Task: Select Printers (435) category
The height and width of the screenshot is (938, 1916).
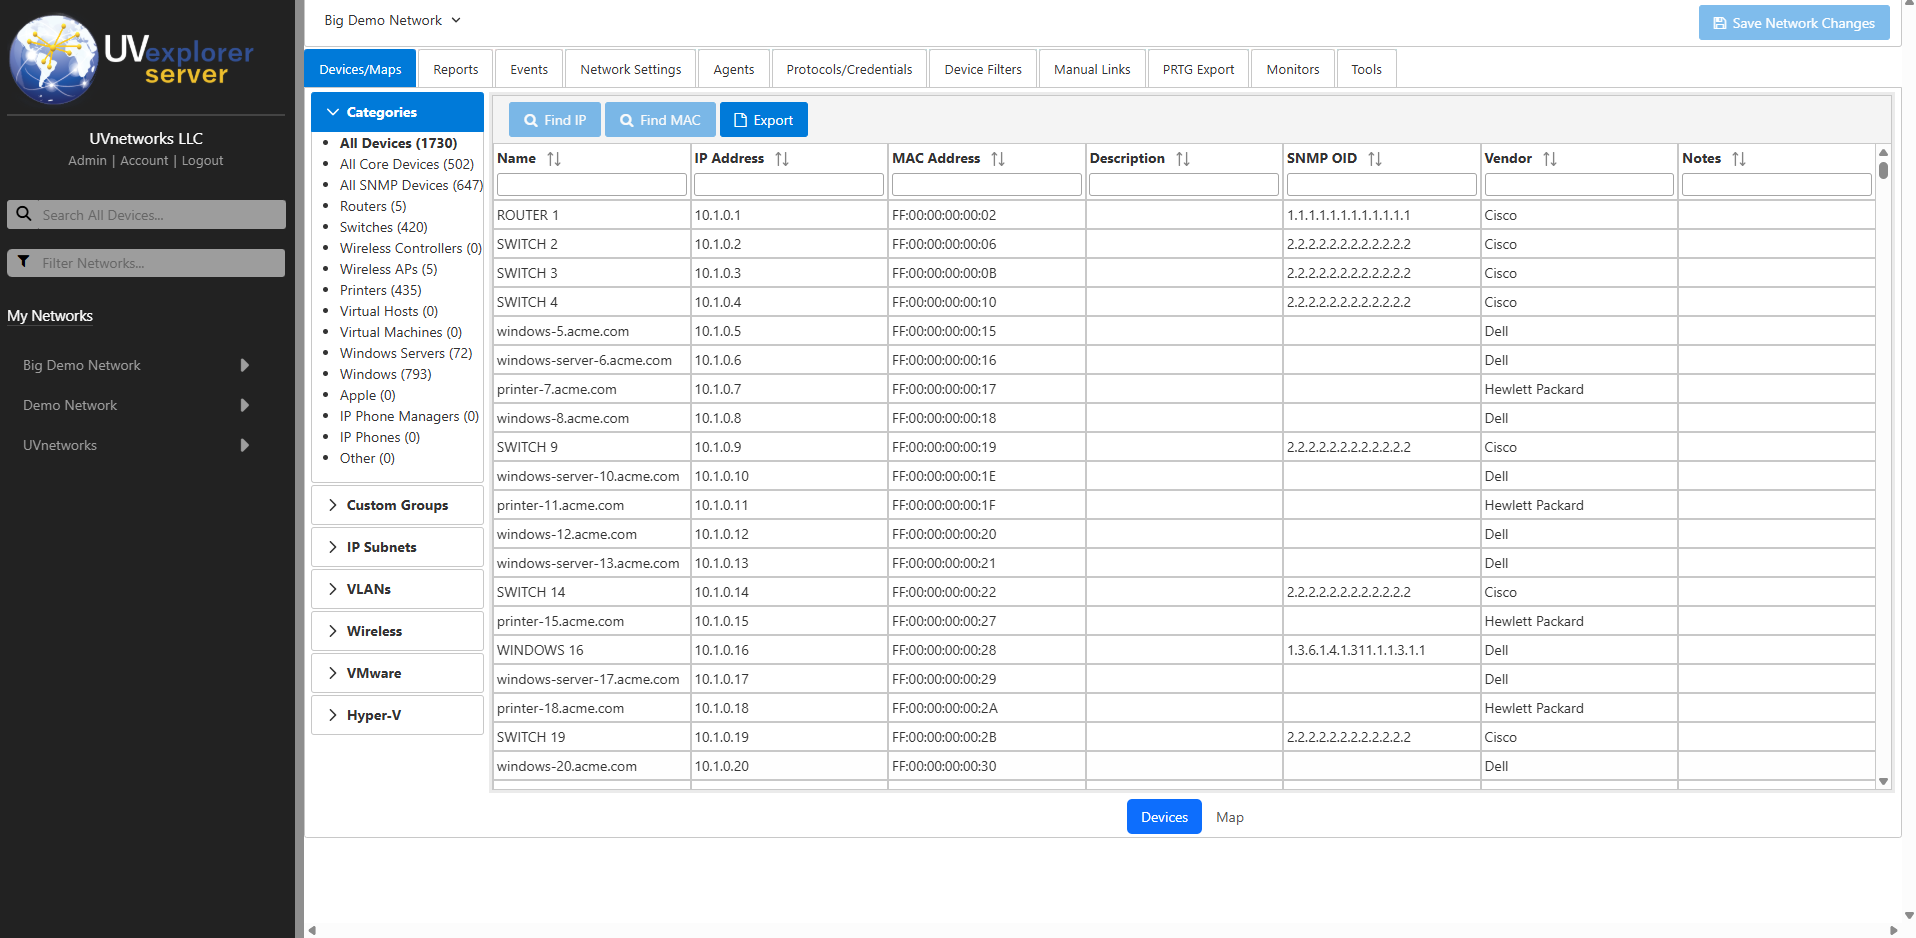Action: 381,290
